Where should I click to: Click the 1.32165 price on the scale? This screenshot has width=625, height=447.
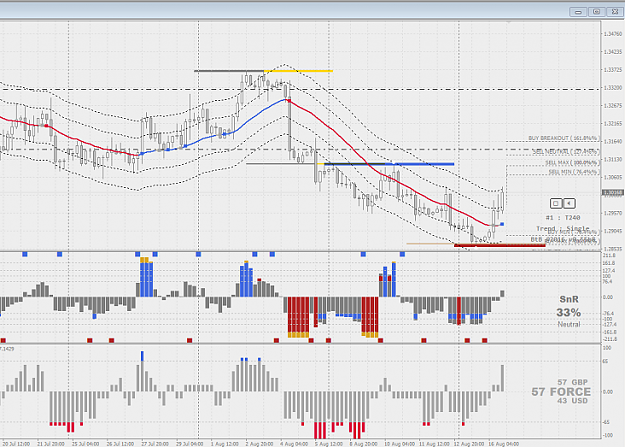pos(613,124)
